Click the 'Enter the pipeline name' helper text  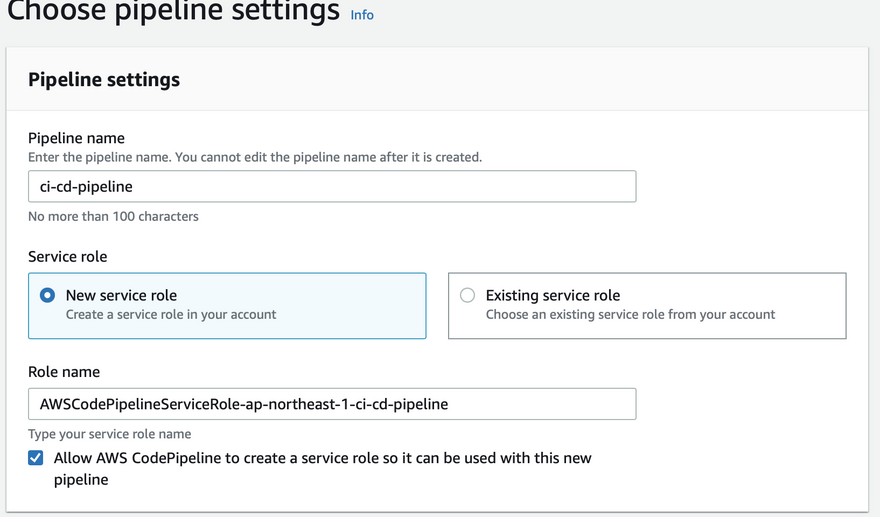(x=254, y=157)
